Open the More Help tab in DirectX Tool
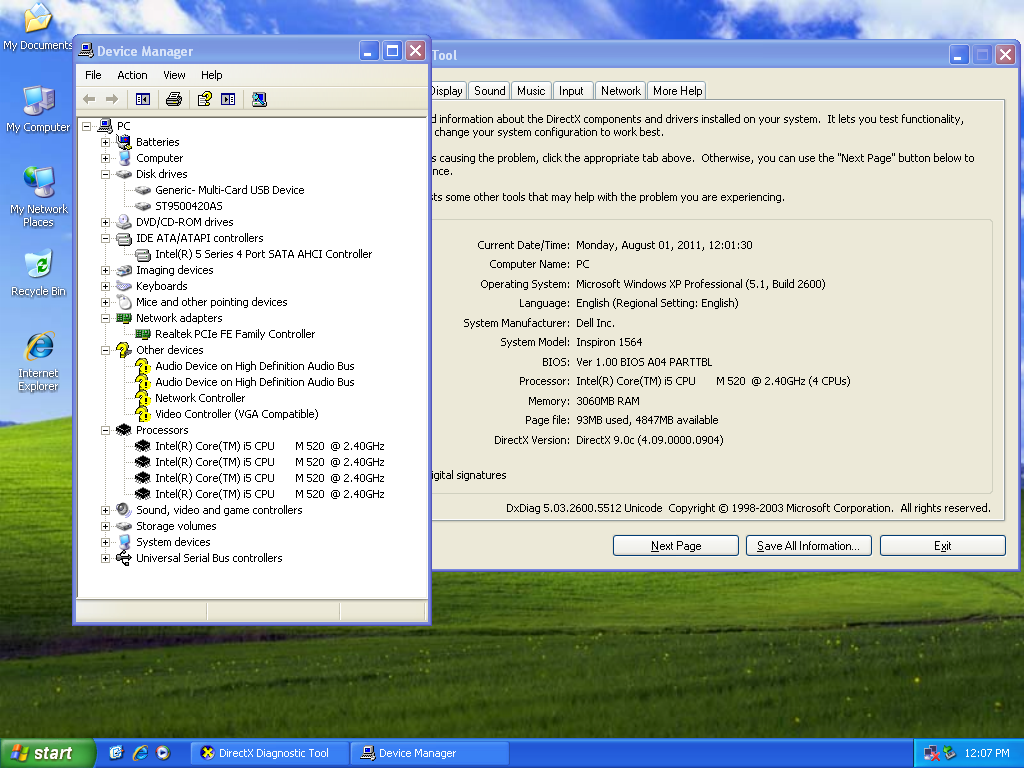This screenshot has width=1024, height=768. (x=677, y=91)
